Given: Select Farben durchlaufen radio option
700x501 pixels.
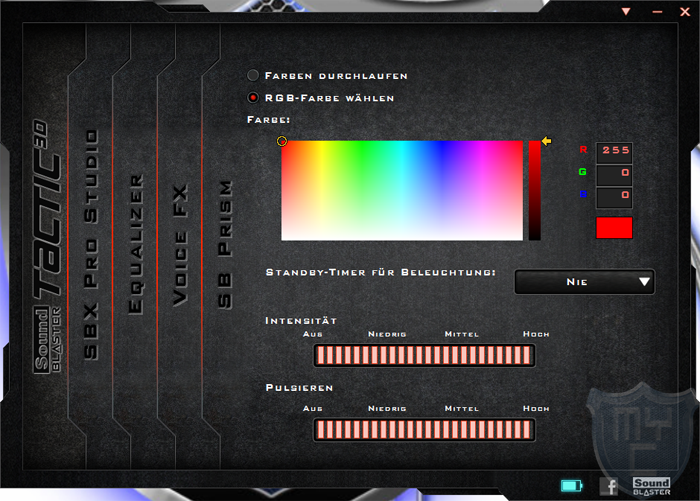Looking at the screenshot, I should [253, 75].
